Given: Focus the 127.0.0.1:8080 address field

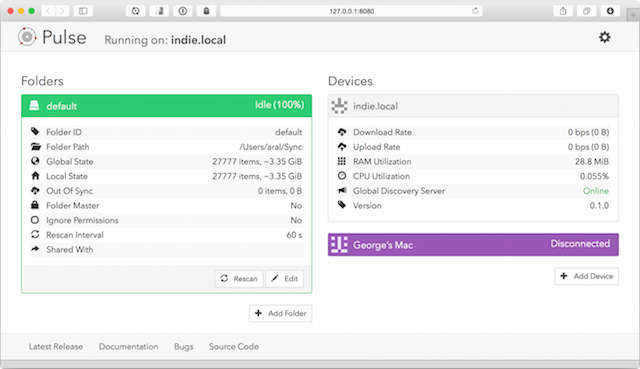Looking at the screenshot, I should tap(351, 11).
